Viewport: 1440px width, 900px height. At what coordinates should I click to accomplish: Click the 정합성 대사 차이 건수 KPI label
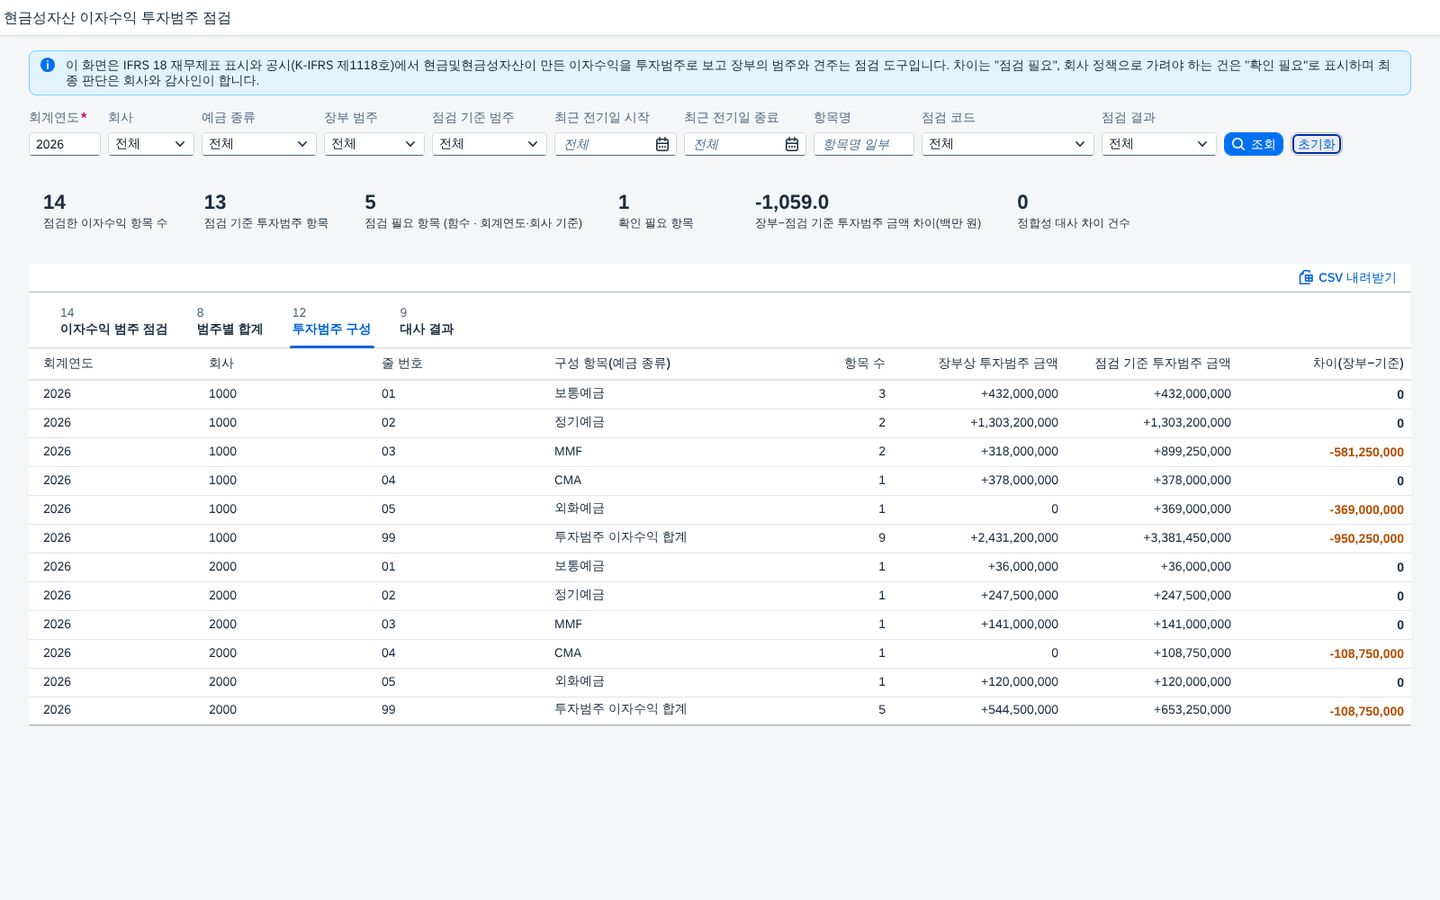coord(1073,223)
